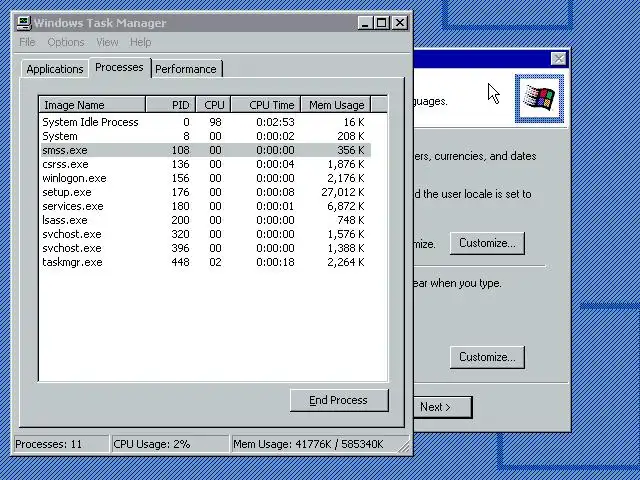Click Next in the setup dialog
Image resolution: width=640 pixels, height=480 pixels.
(442, 407)
